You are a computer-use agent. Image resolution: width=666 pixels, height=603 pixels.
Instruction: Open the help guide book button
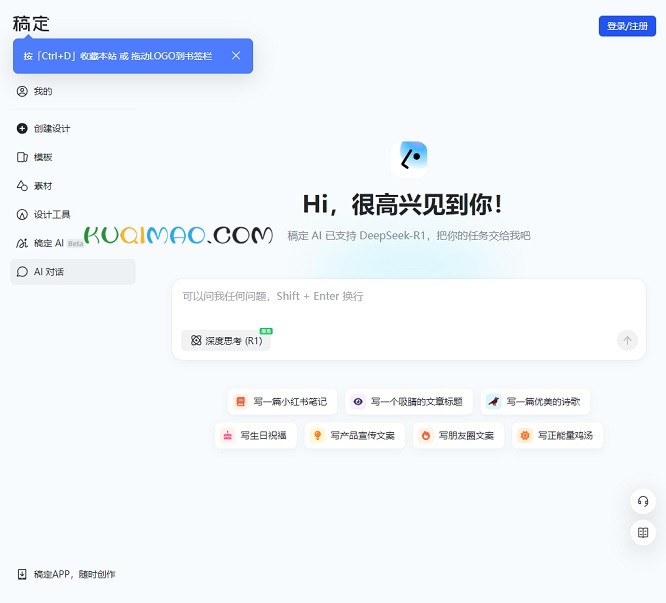pos(643,533)
